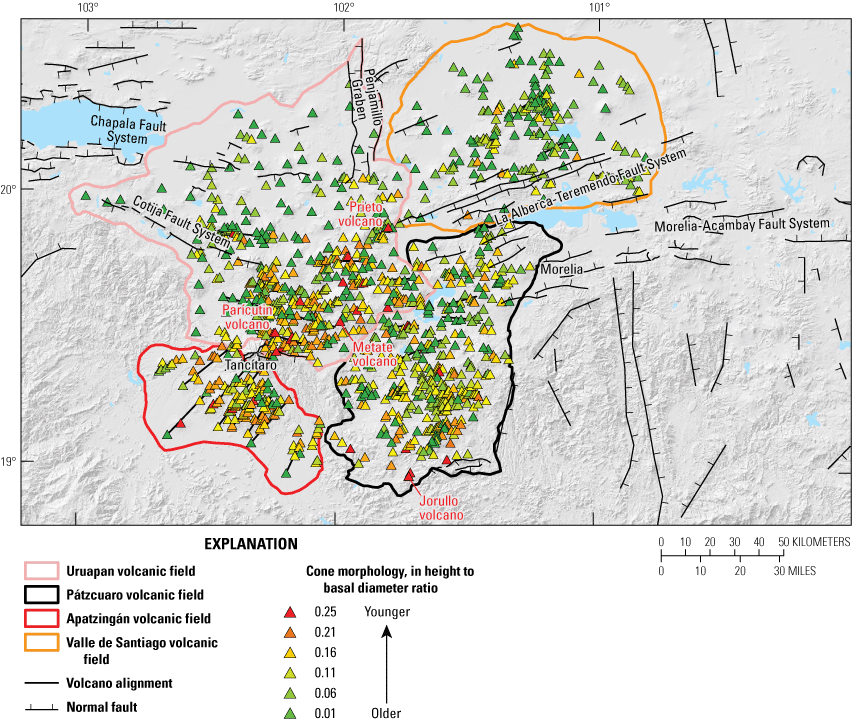This screenshot has width=852, height=725.
Task: Click the Volcano alignment line symbol
Action: click(40, 684)
